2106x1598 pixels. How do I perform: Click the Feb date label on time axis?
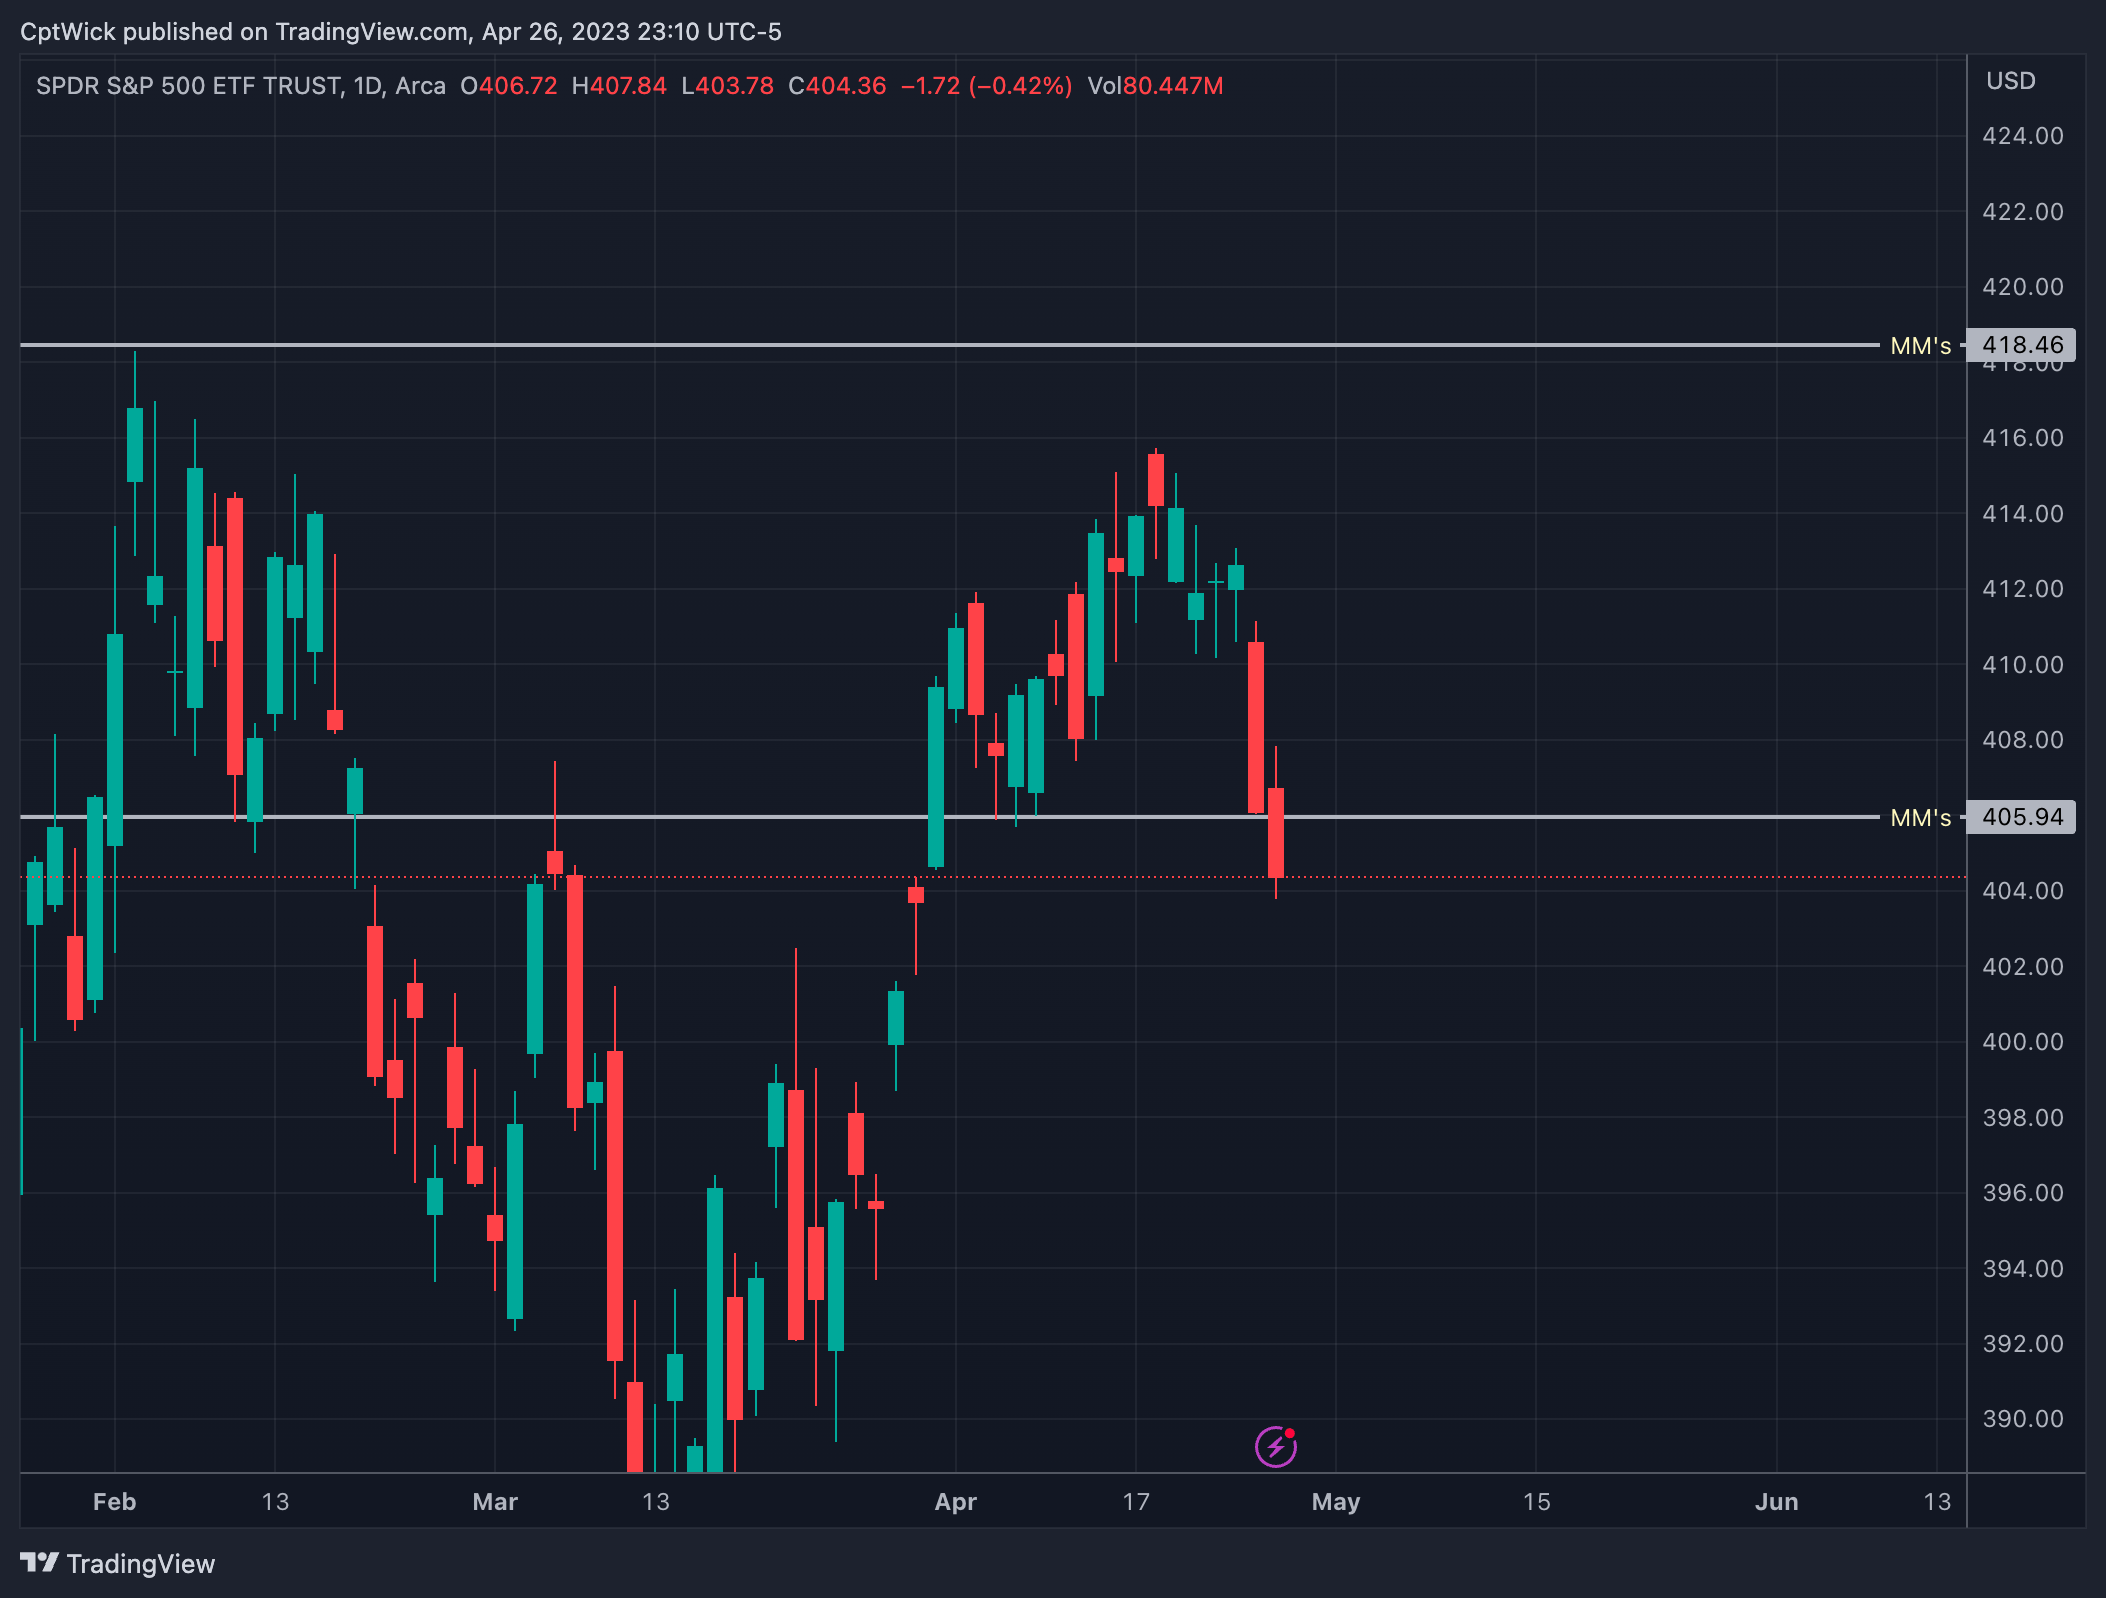tap(114, 1502)
